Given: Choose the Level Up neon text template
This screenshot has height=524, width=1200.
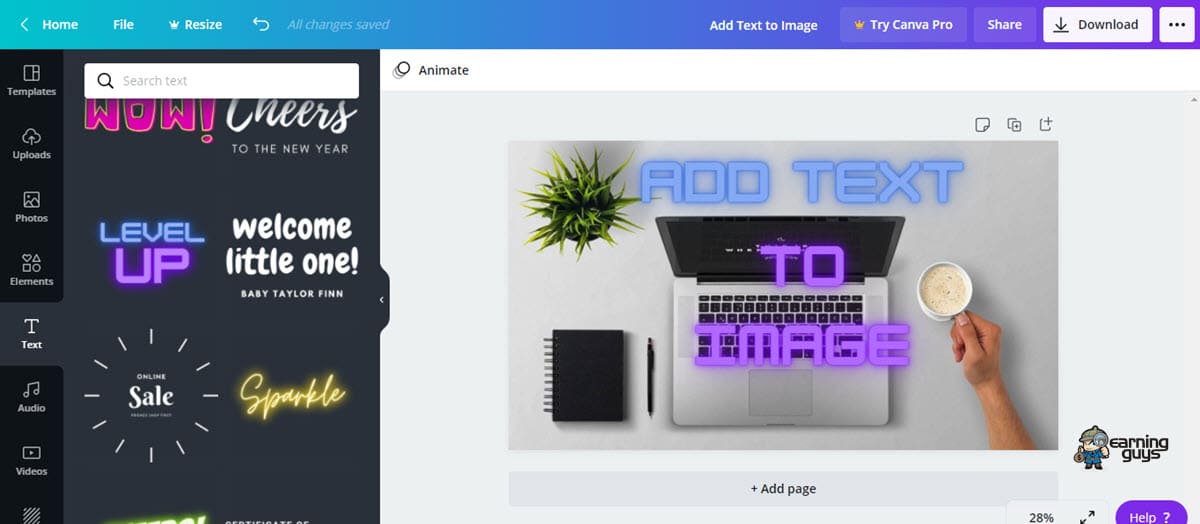Looking at the screenshot, I should [x=150, y=252].
